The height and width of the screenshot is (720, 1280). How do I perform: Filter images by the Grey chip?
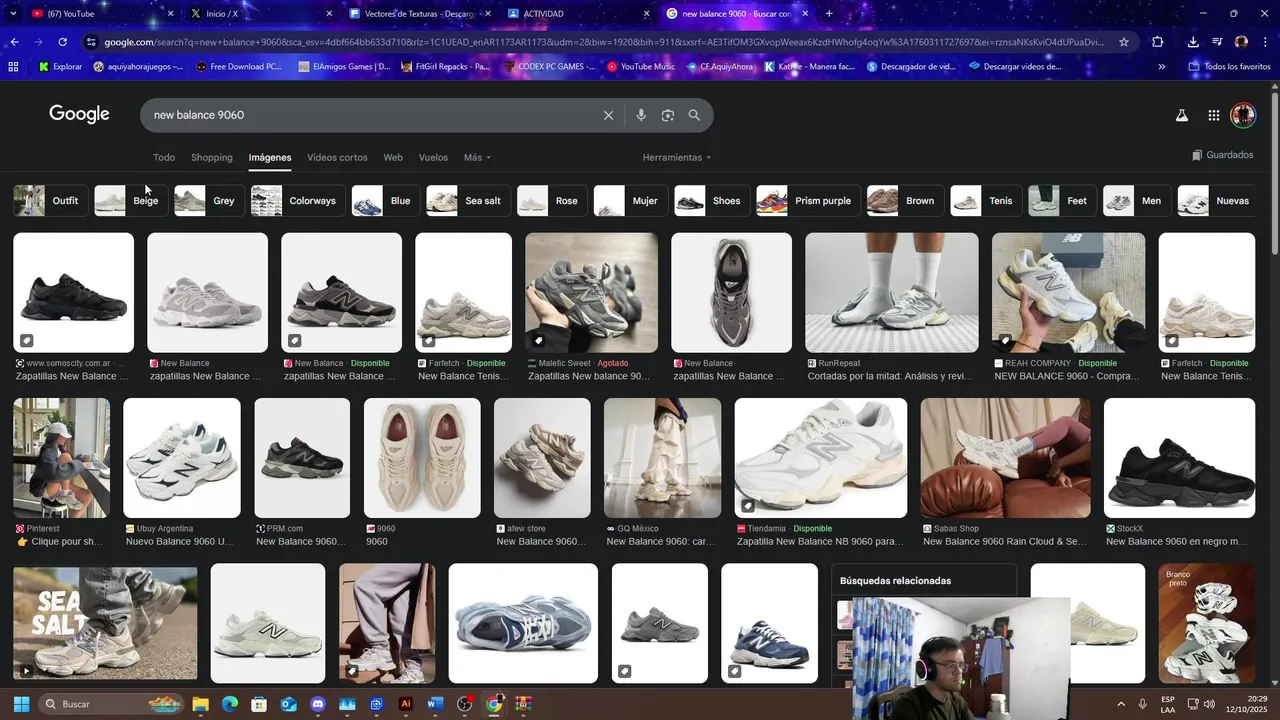coord(208,201)
